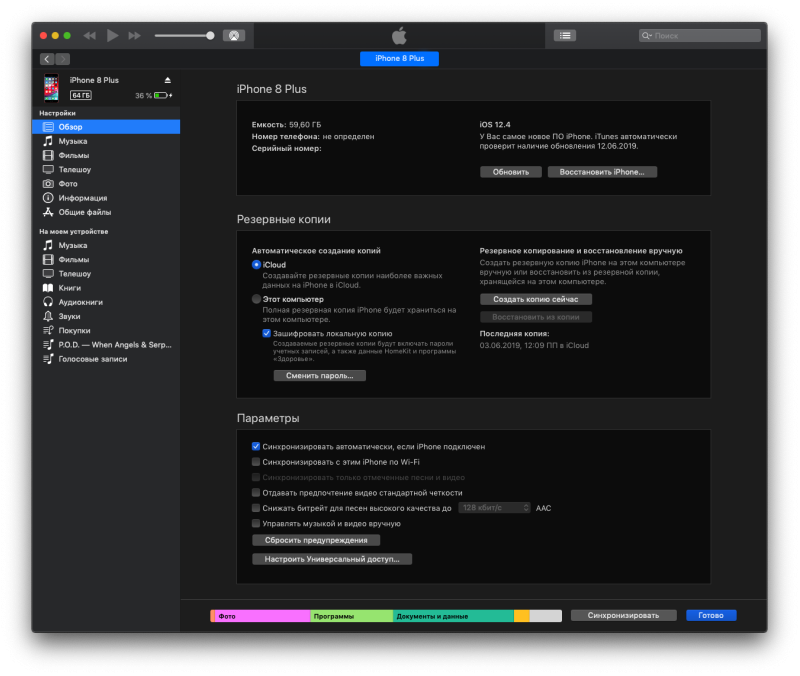Select the iCloud backup radio button
The height and width of the screenshot is (676, 800).
257,265
